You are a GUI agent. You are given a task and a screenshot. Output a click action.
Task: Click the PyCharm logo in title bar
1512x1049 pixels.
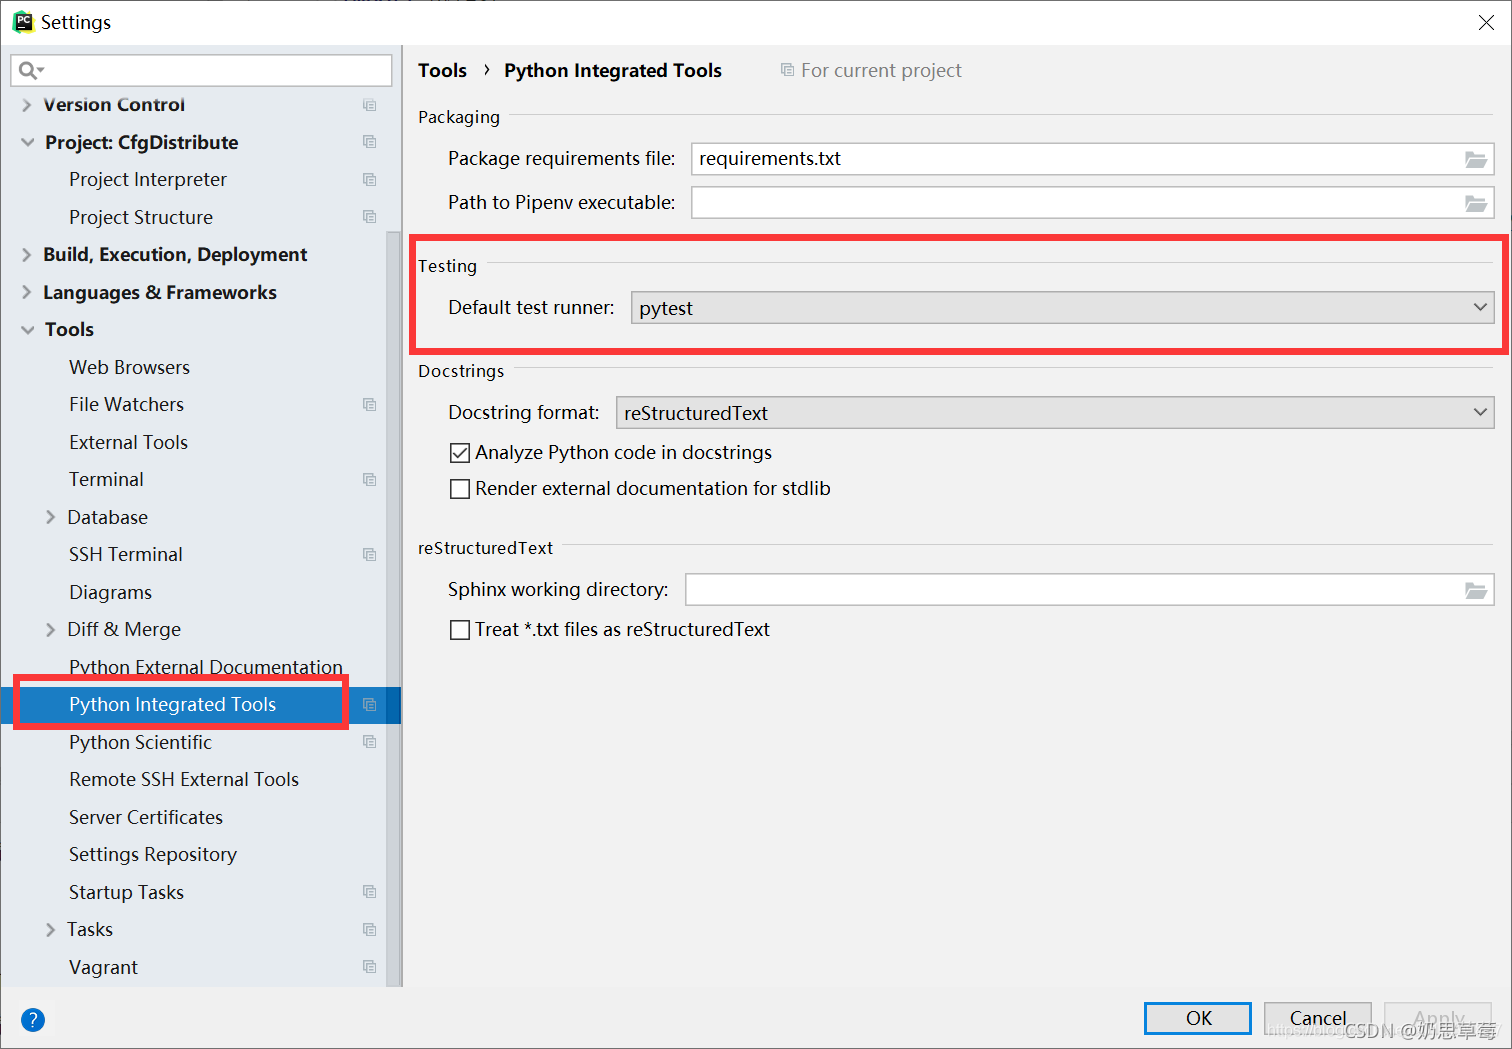click(x=22, y=21)
